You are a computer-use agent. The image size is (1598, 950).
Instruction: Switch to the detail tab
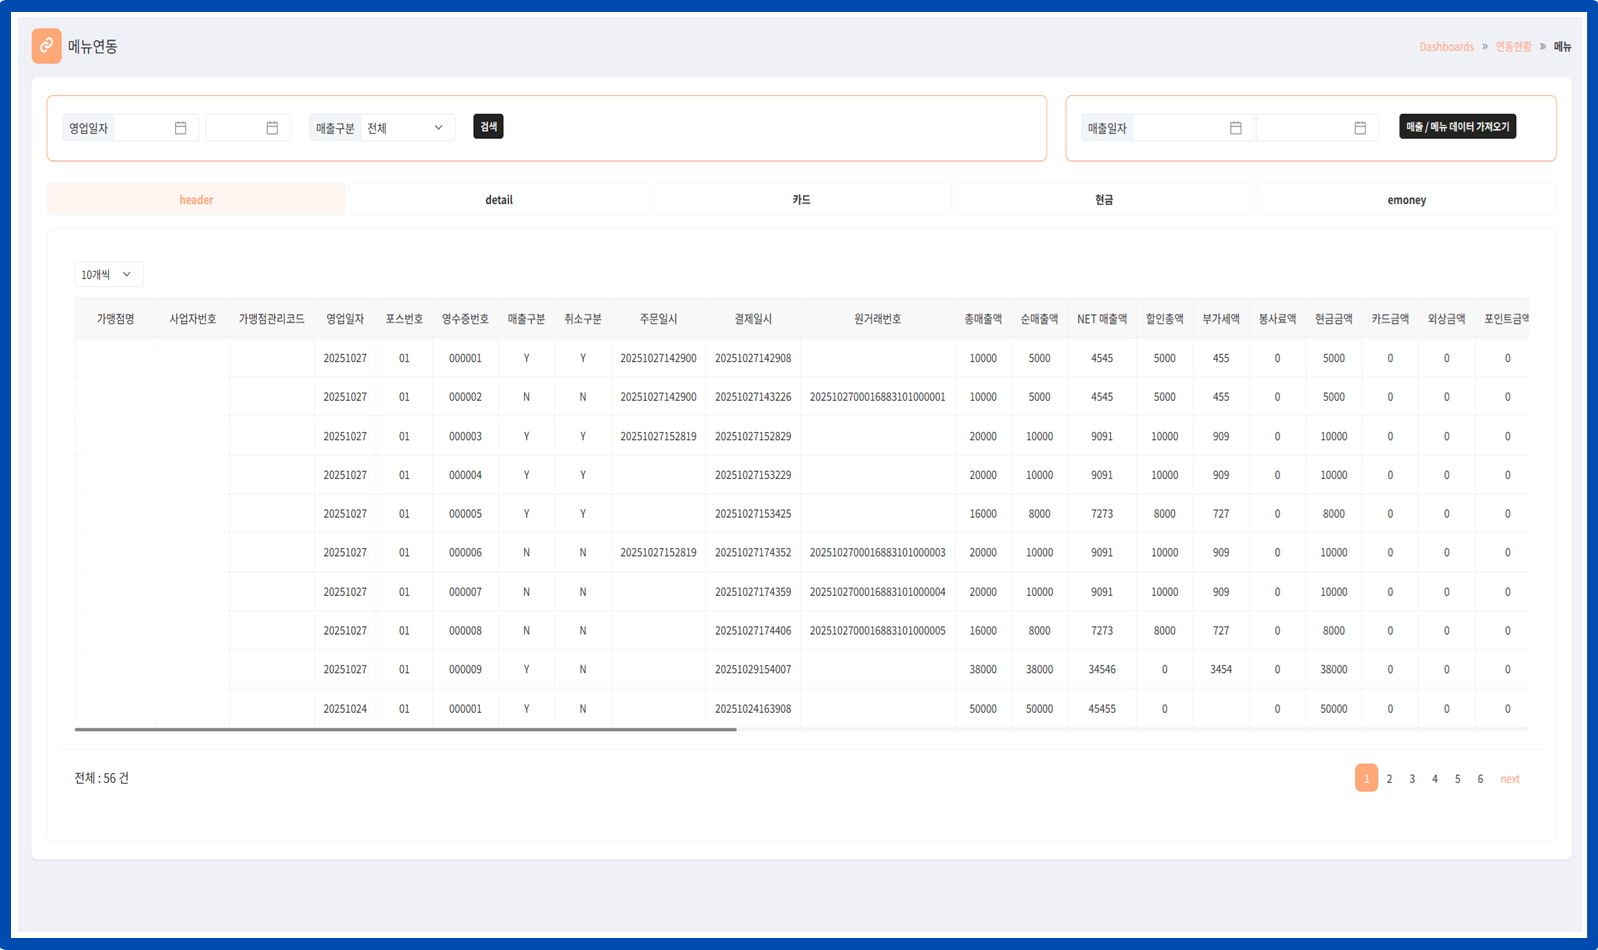pos(499,200)
